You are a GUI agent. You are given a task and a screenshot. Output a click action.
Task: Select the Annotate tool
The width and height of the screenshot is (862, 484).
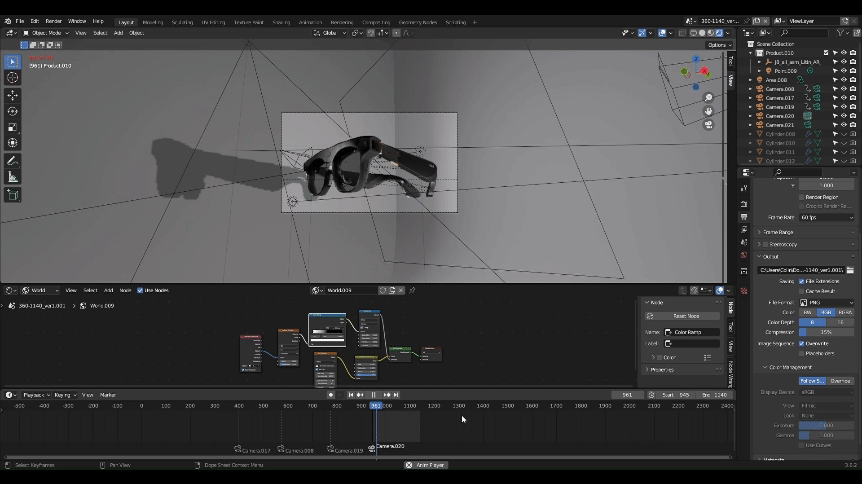pos(12,161)
